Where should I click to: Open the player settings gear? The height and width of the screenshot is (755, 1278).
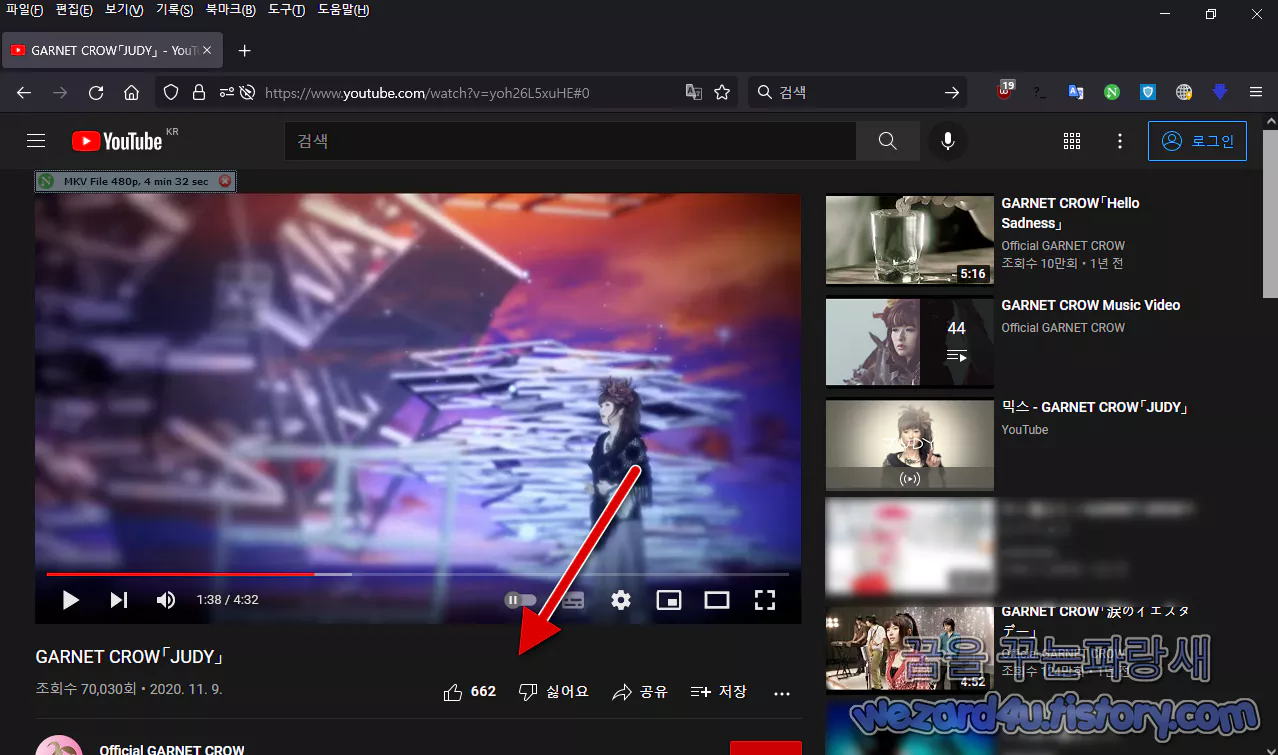pyautogui.click(x=620, y=599)
